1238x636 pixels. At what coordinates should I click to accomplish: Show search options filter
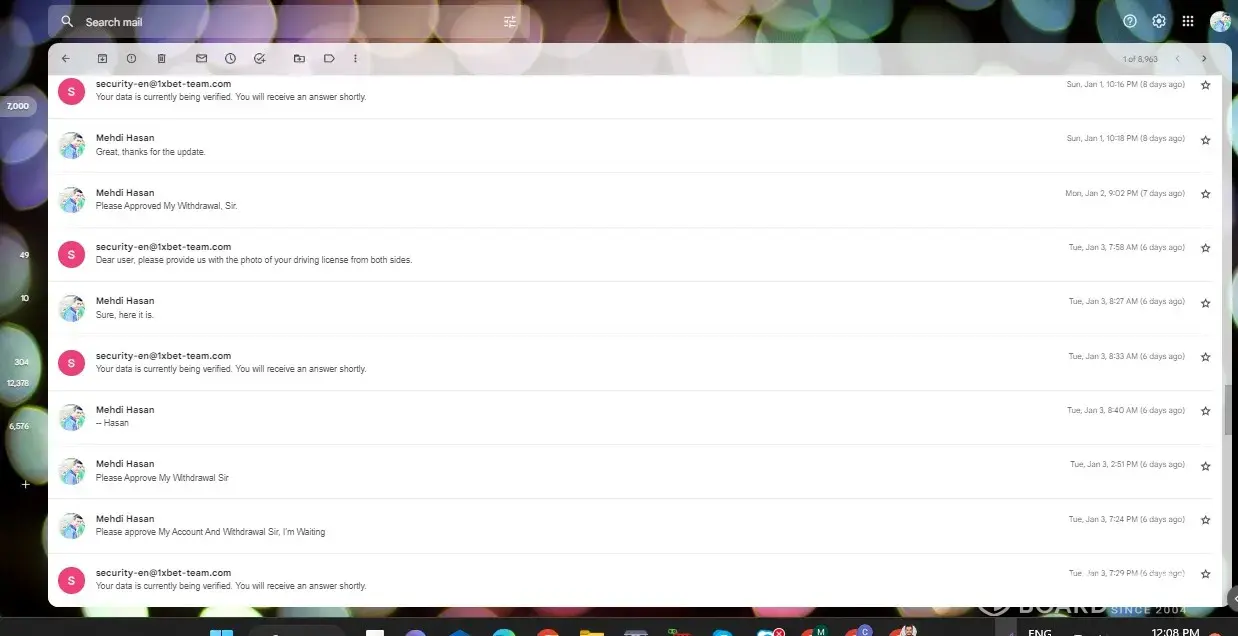510,22
